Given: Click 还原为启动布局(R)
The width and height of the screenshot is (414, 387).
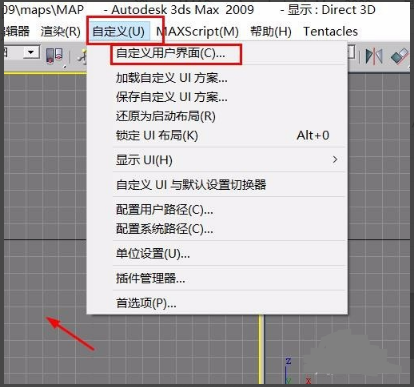Looking at the screenshot, I should pos(217,116).
